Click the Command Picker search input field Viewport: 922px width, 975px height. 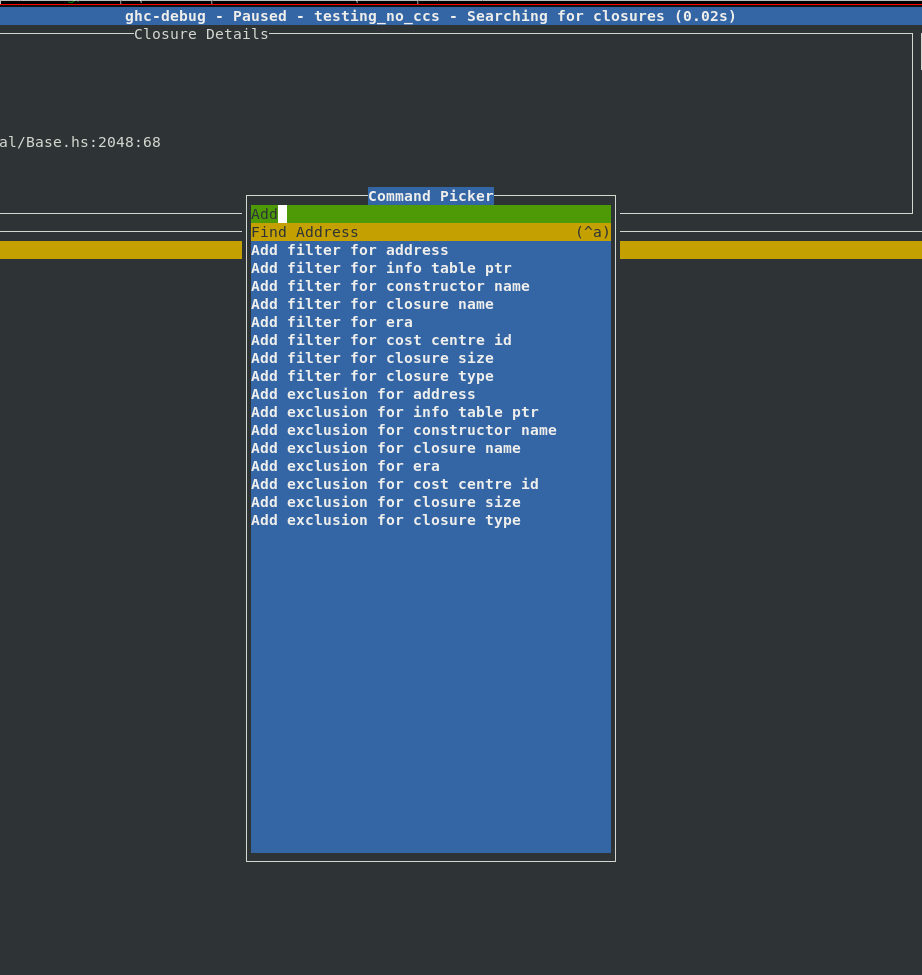tap(430, 214)
